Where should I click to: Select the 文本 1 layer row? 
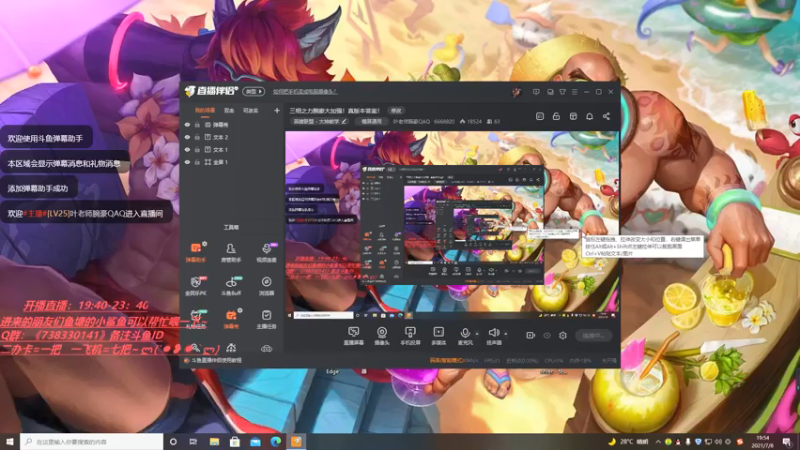pos(232,149)
